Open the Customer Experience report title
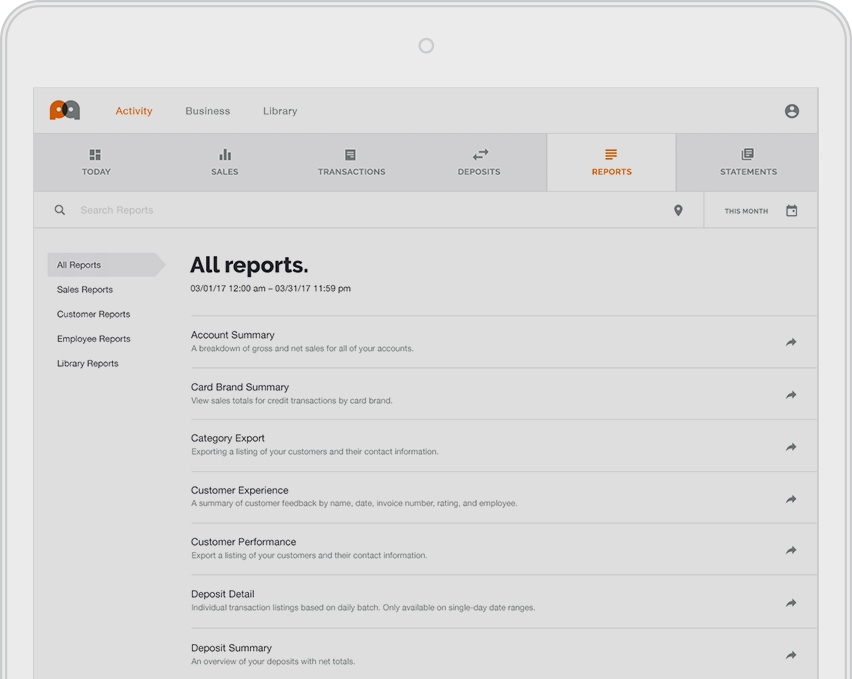The width and height of the screenshot is (852, 679). (240, 490)
